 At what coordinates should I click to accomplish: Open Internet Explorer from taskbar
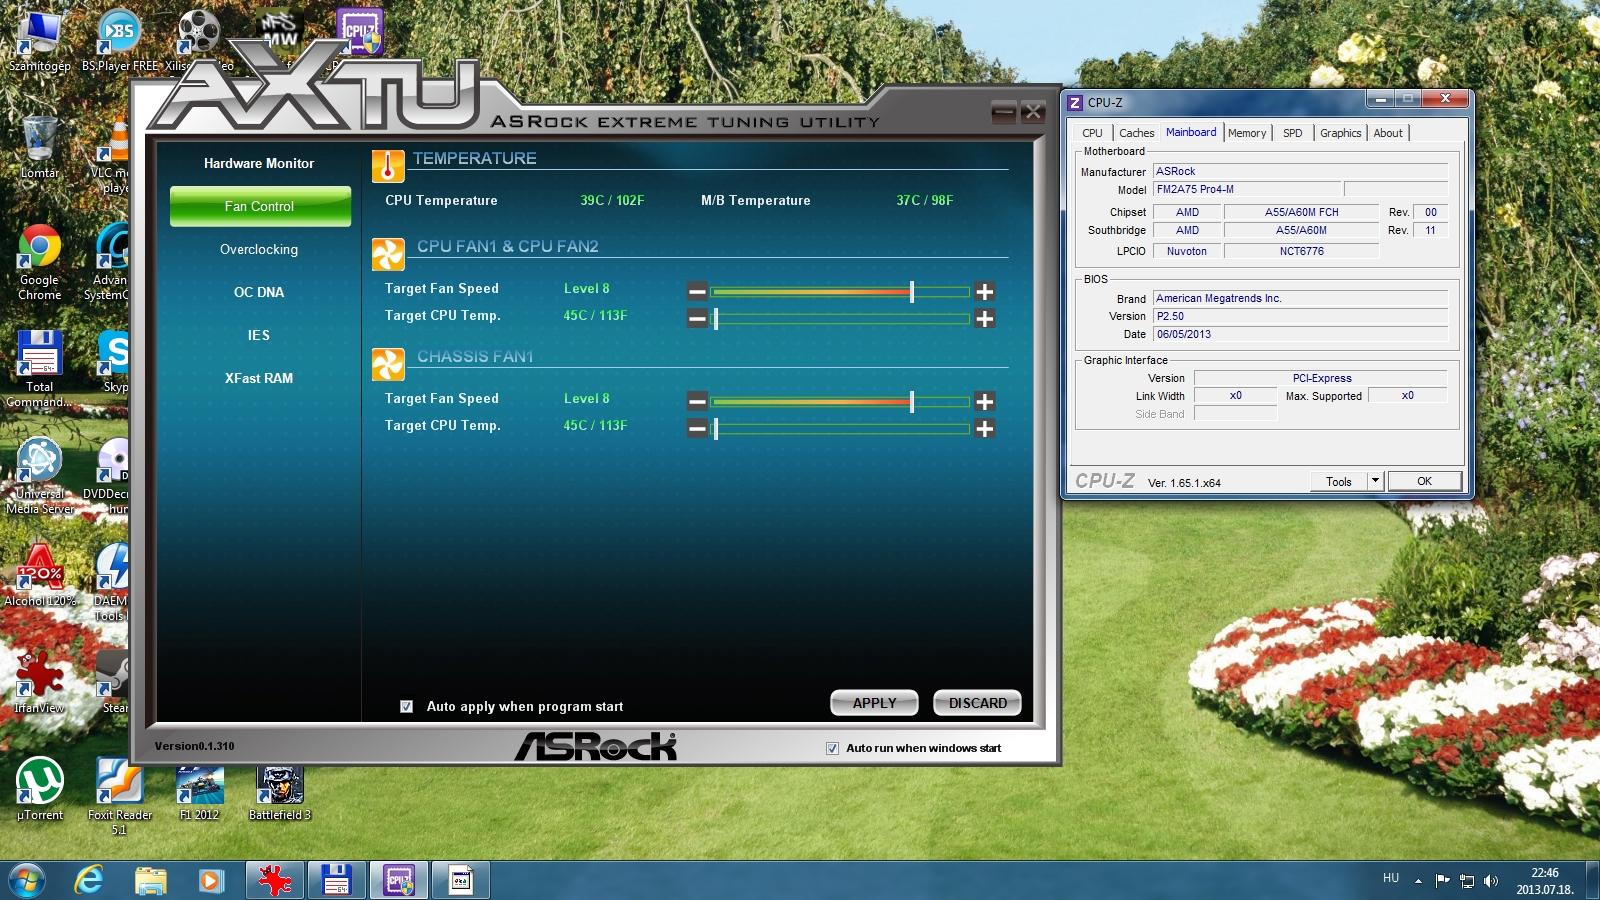click(x=90, y=880)
